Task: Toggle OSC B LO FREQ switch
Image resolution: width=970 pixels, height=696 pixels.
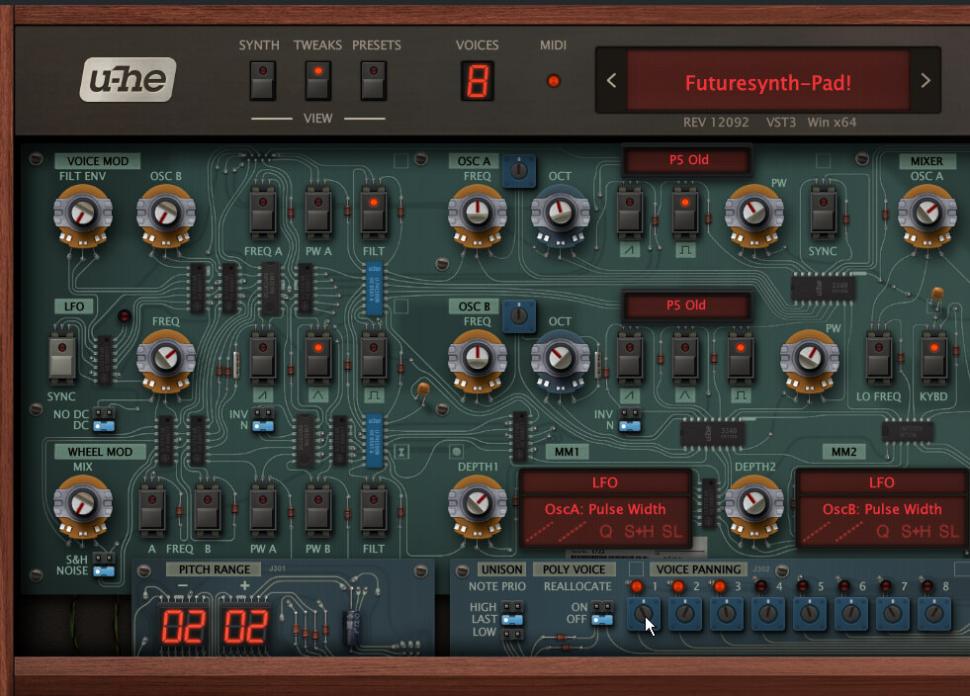Action: (879, 359)
